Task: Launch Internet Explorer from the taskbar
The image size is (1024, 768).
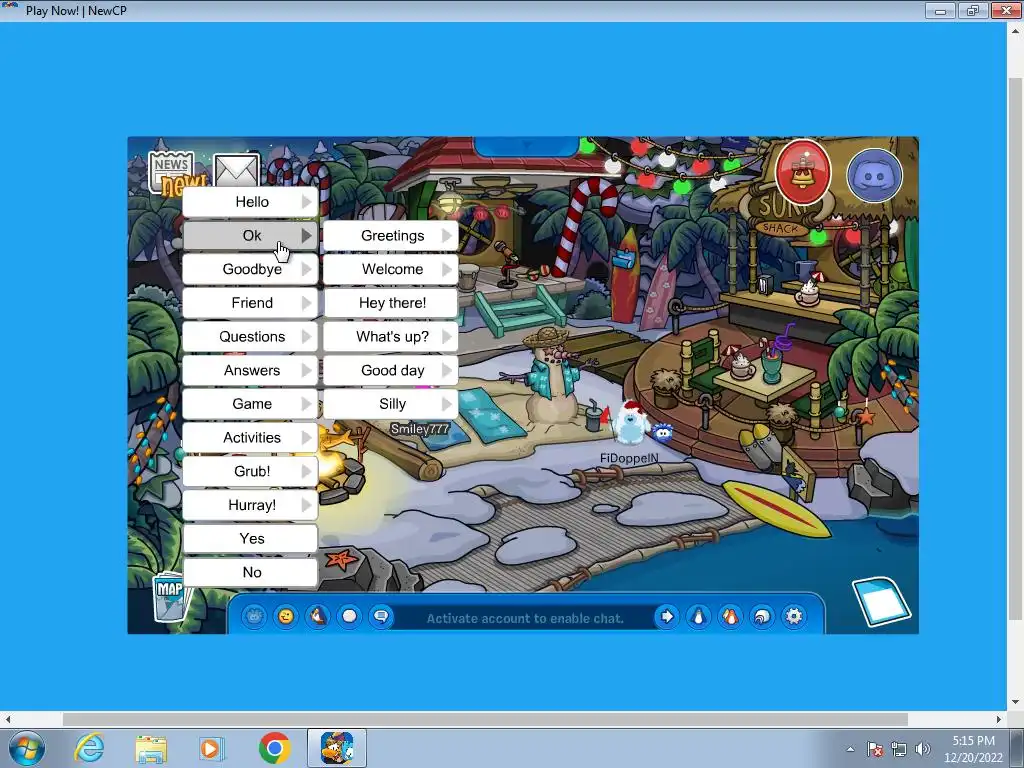Action: pyautogui.click(x=89, y=748)
